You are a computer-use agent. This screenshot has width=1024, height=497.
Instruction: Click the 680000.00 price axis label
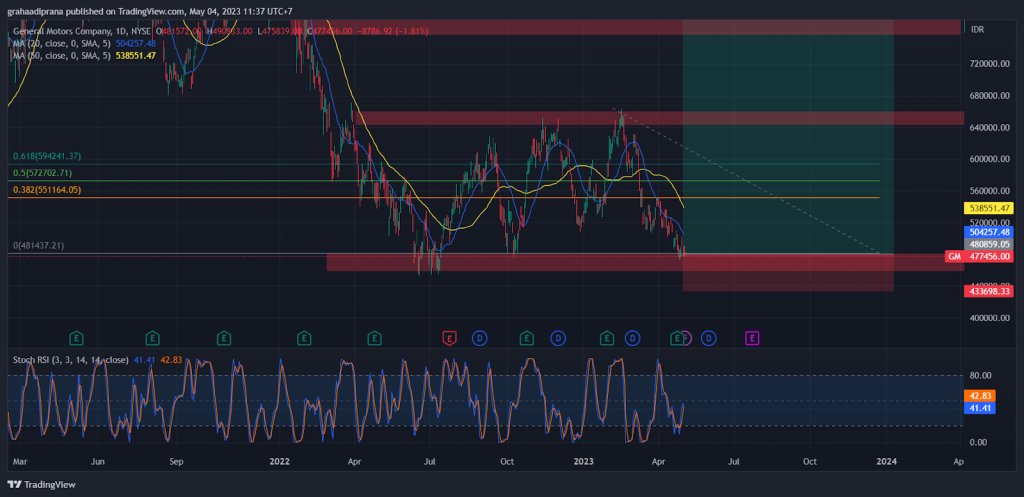click(991, 95)
